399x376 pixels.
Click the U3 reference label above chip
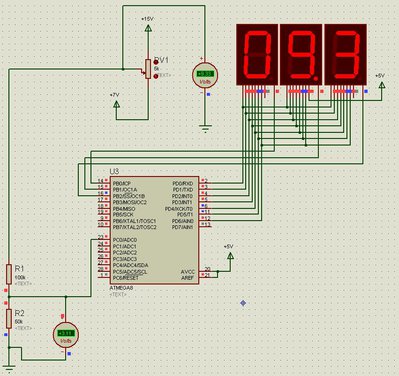(x=114, y=171)
